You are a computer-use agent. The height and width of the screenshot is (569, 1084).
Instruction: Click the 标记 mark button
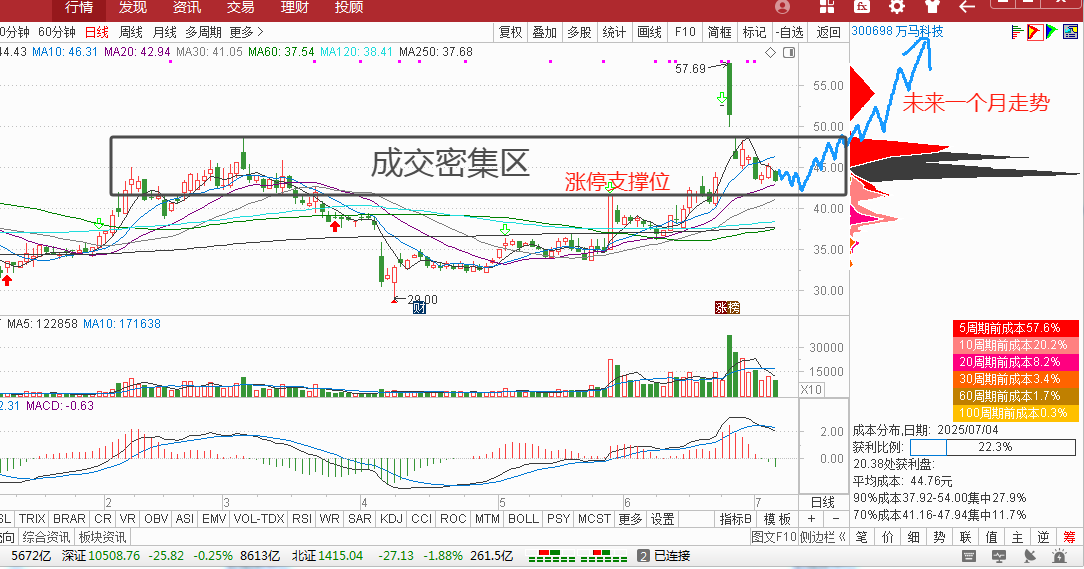[754, 32]
